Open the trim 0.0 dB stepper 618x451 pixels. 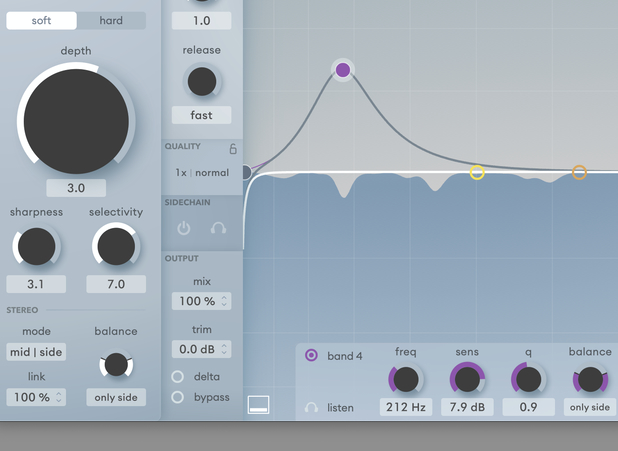tap(202, 349)
